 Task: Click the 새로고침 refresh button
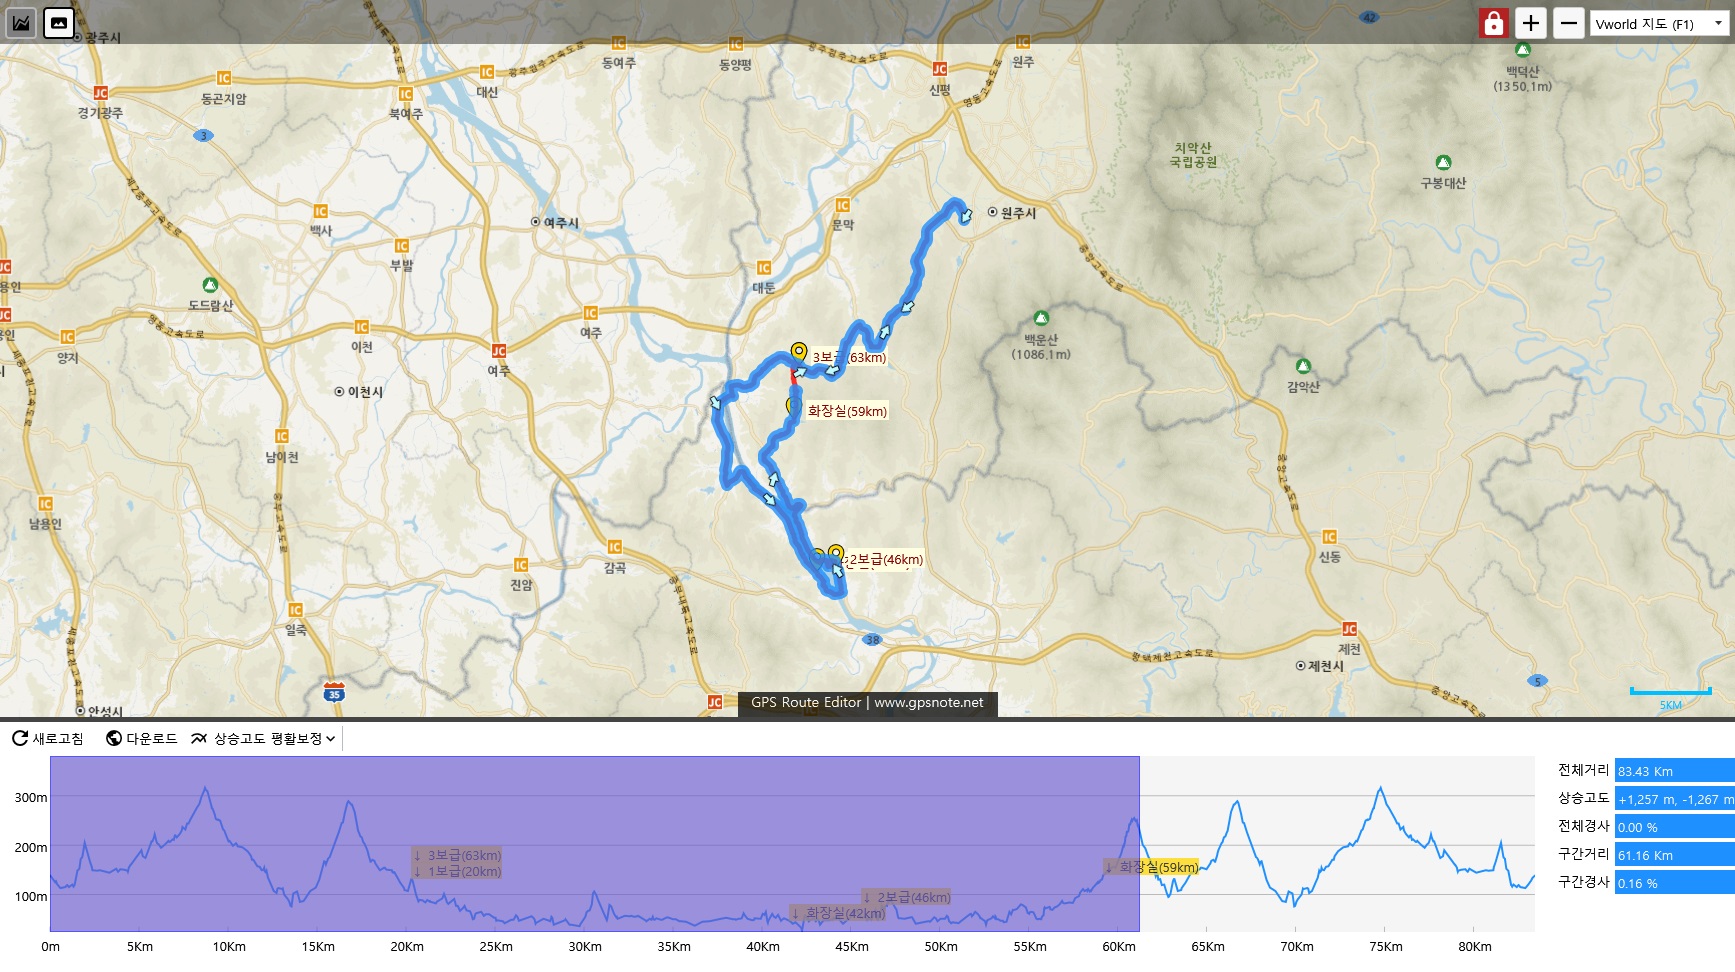click(48, 739)
